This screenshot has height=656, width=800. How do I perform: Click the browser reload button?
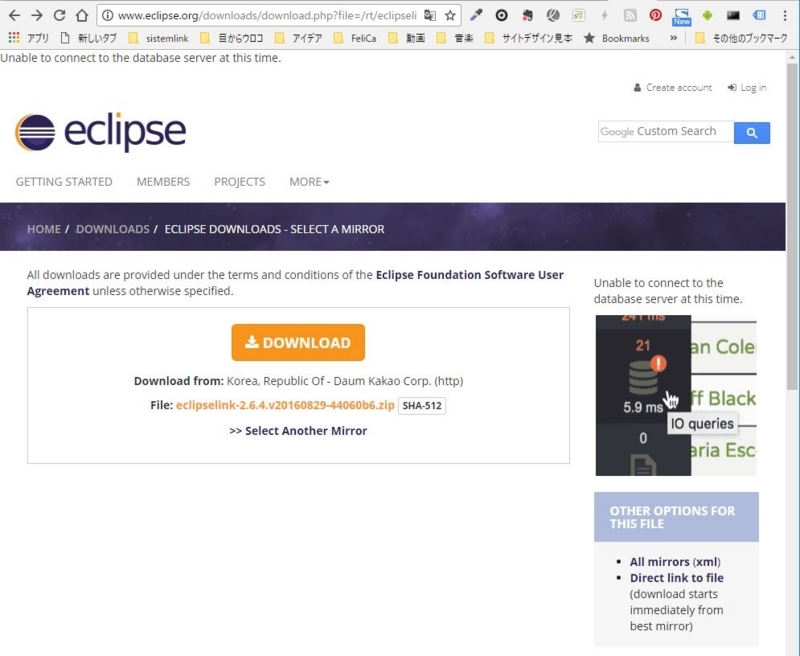60,16
